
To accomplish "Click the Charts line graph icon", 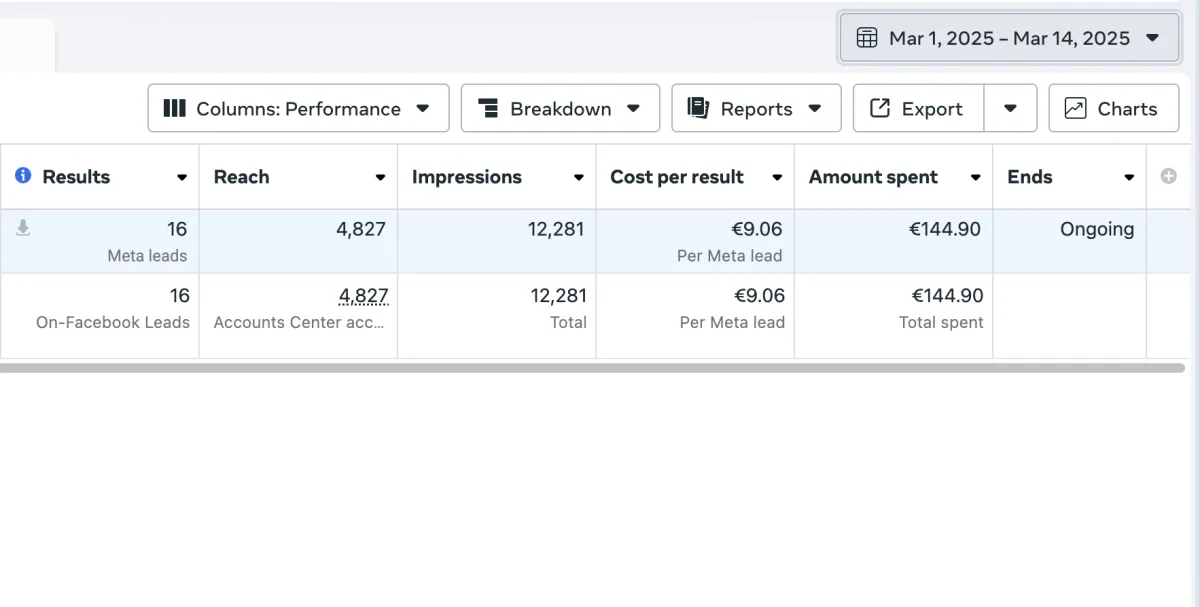I will 1075,108.
